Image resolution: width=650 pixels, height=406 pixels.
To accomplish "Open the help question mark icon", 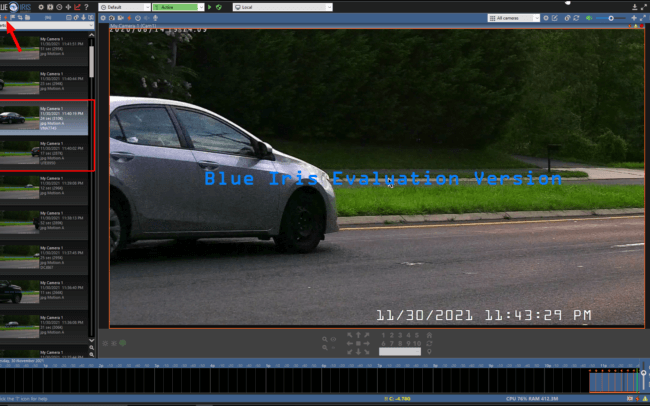I will [86, 7].
